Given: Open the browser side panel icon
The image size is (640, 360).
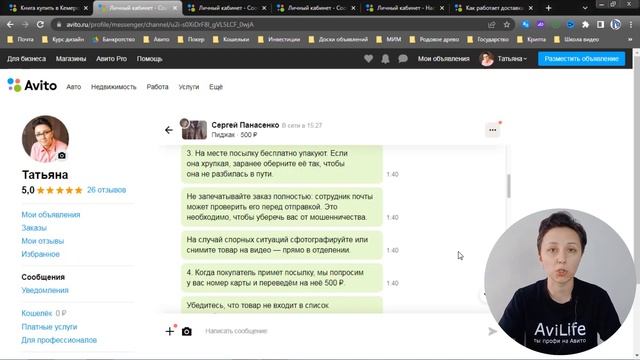Looking at the screenshot, I should tap(600, 24).
